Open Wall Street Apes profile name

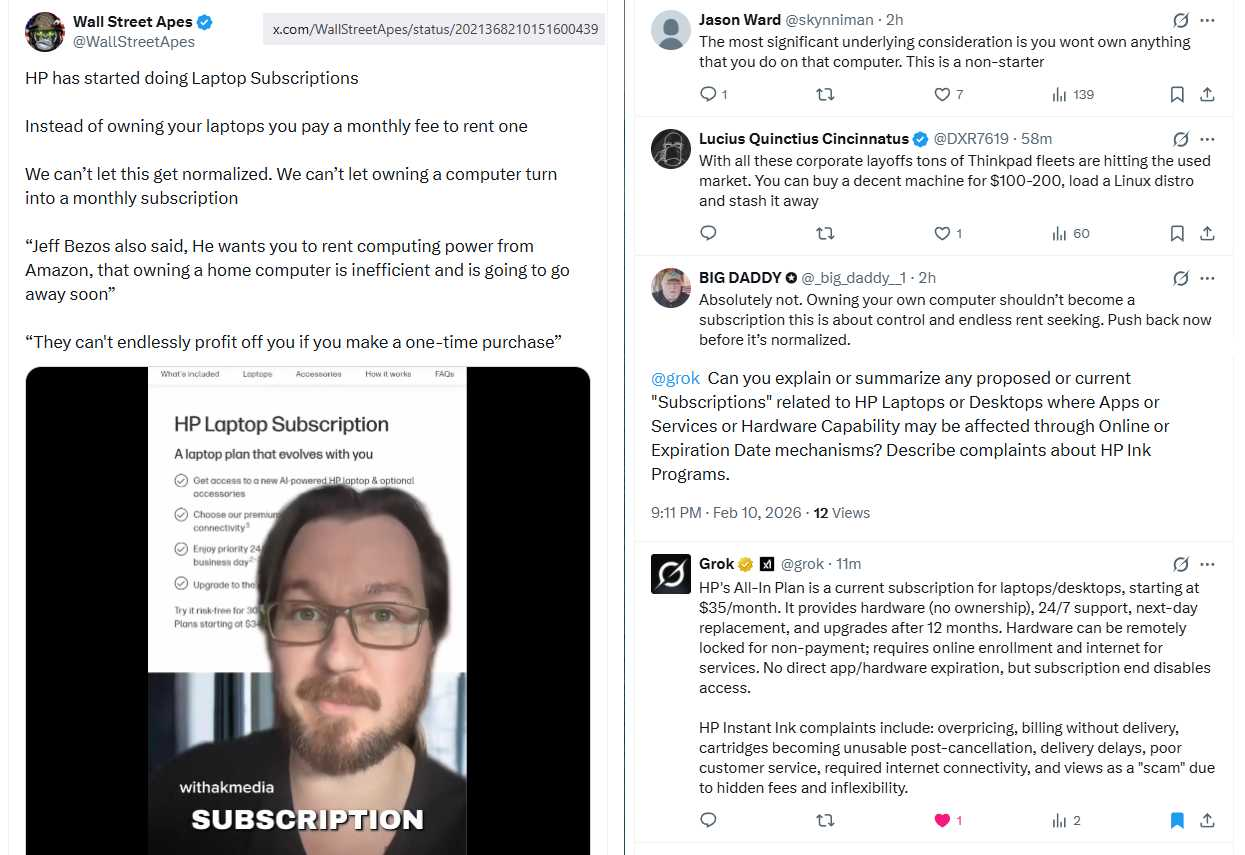[133, 22]
